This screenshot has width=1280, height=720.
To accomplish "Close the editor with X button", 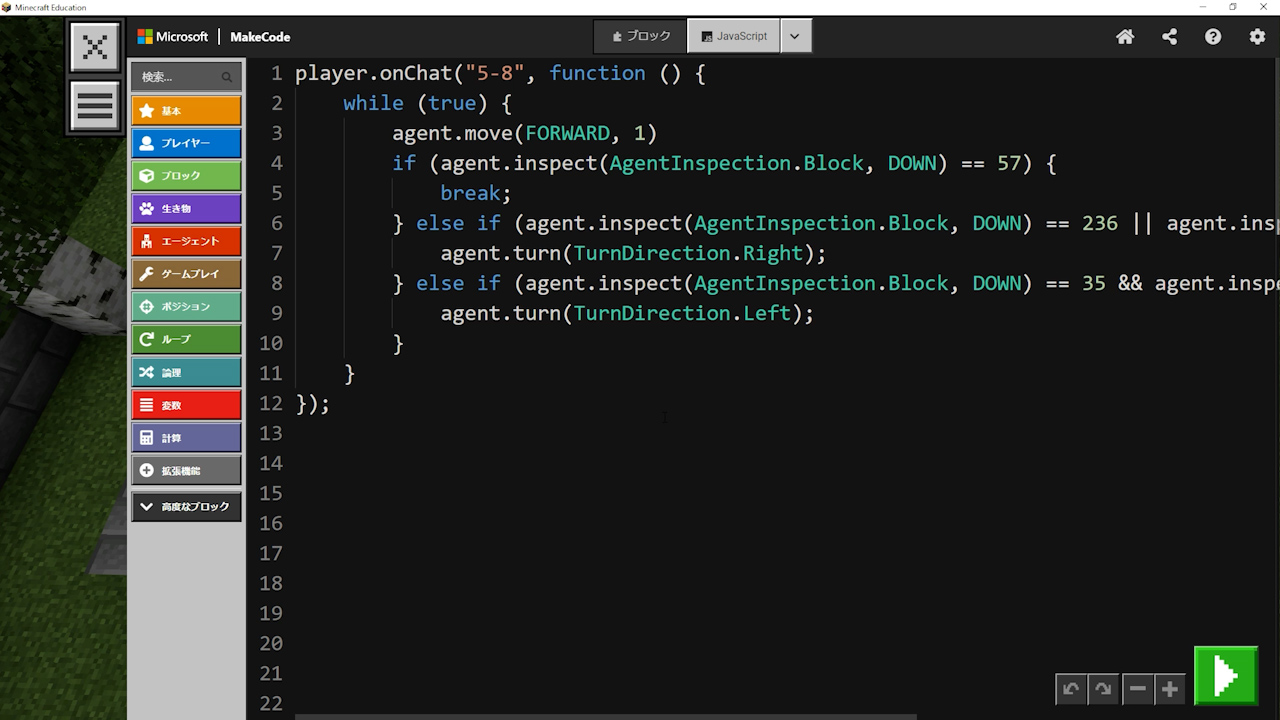I will click(95, 47).
